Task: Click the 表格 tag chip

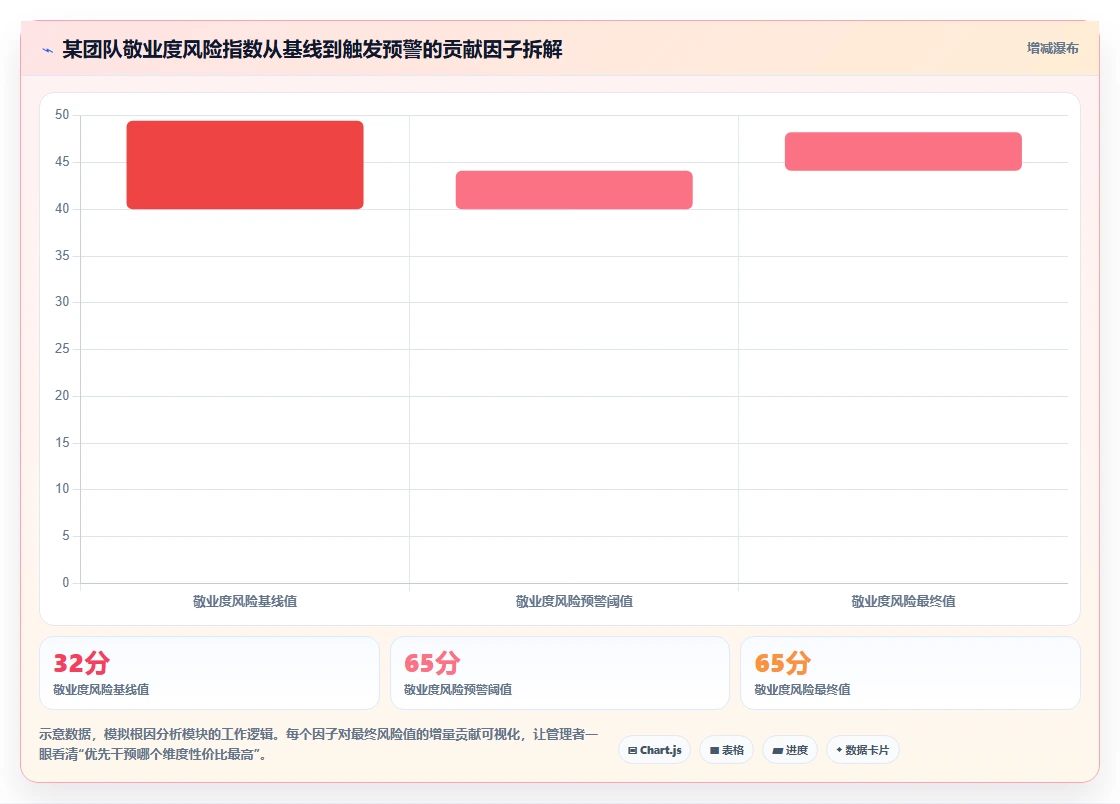Action: (726, 750)
